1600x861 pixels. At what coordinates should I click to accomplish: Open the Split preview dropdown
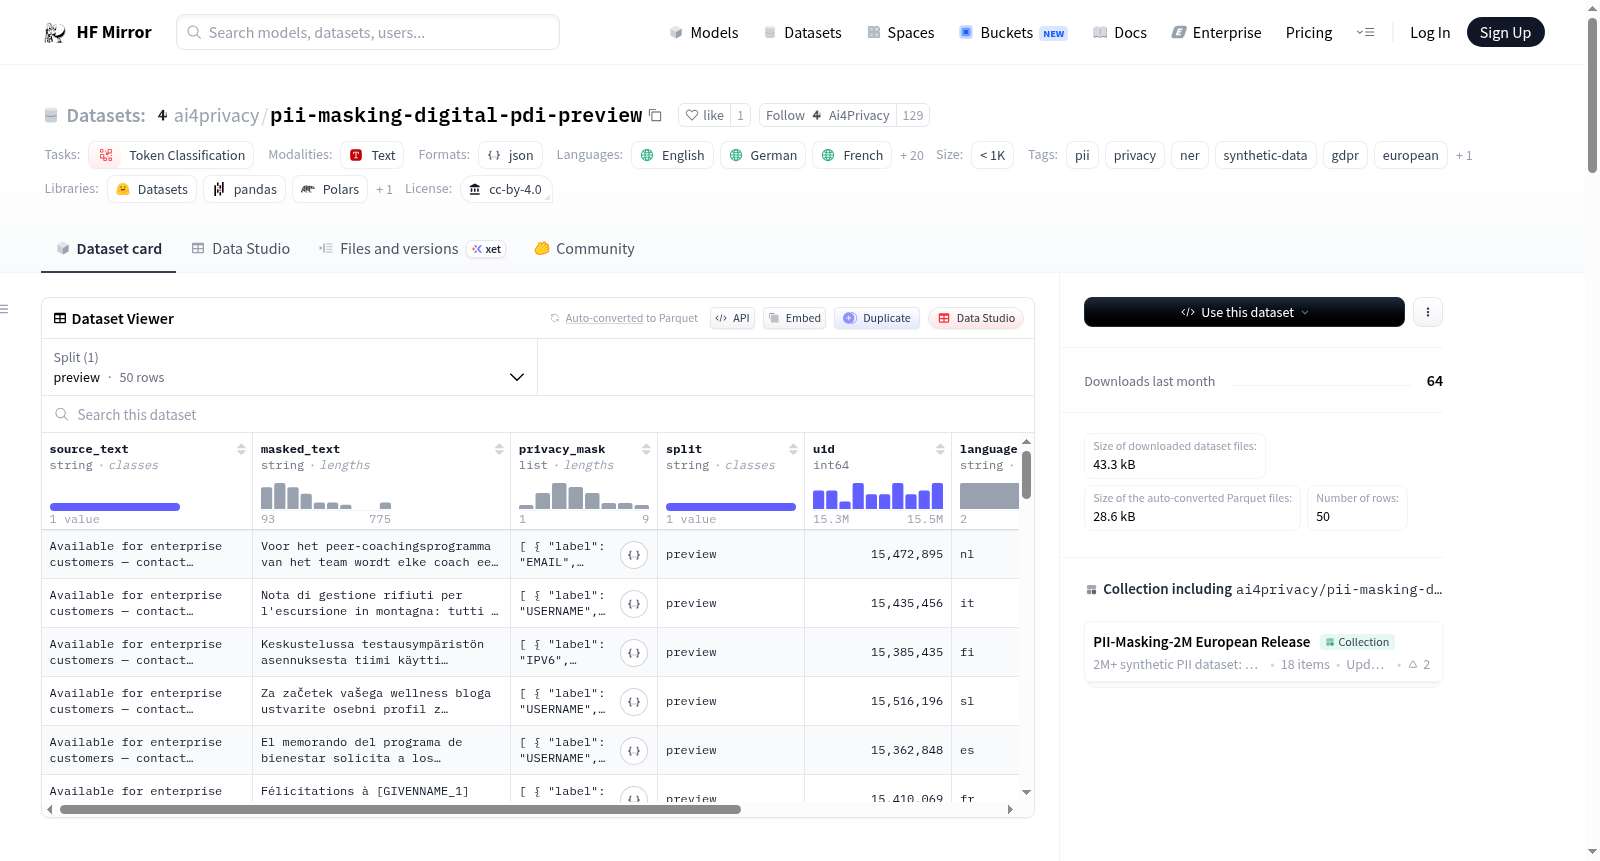click(x=289, y=367)
